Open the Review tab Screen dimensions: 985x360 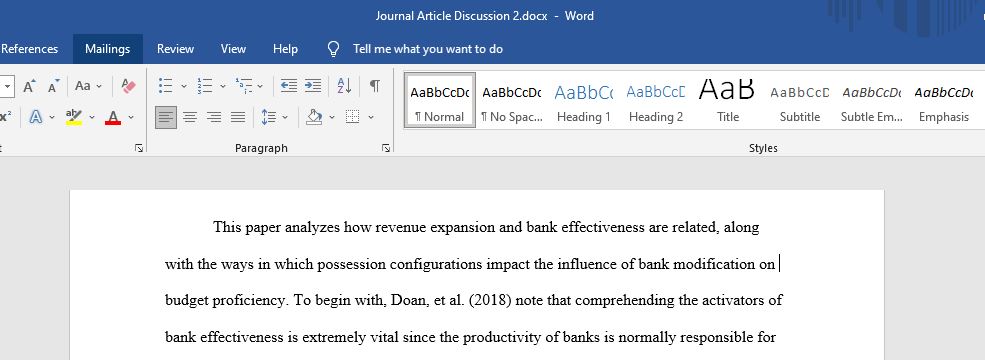tap(175, 49)
